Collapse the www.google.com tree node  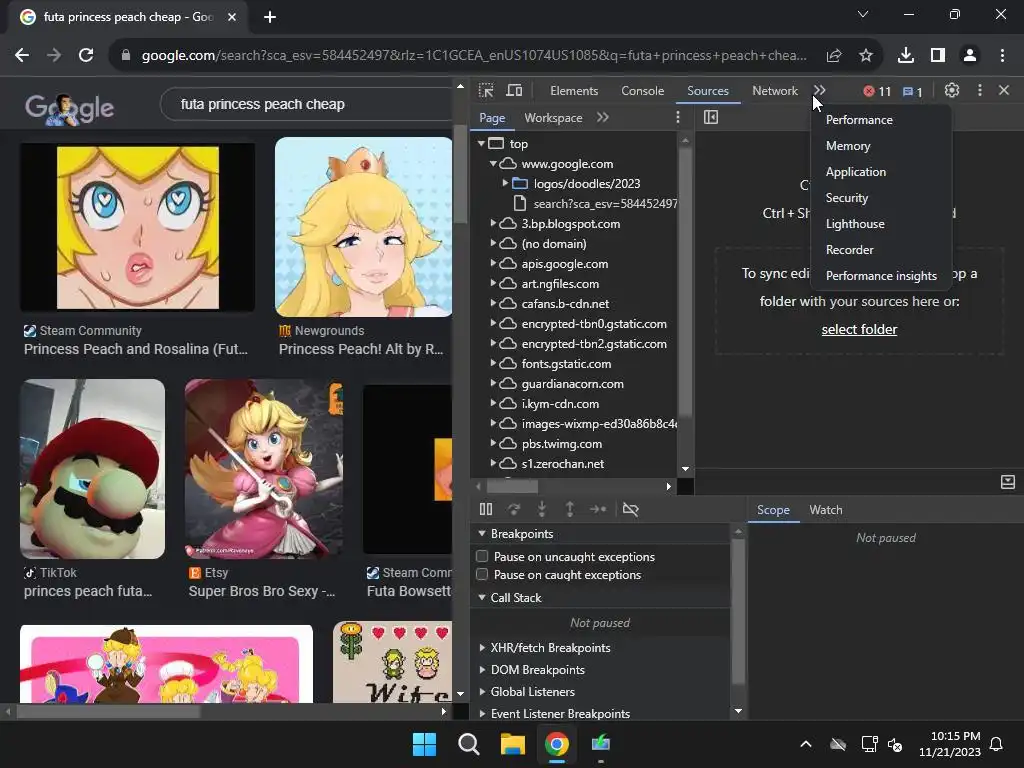(x=494, y=163)
